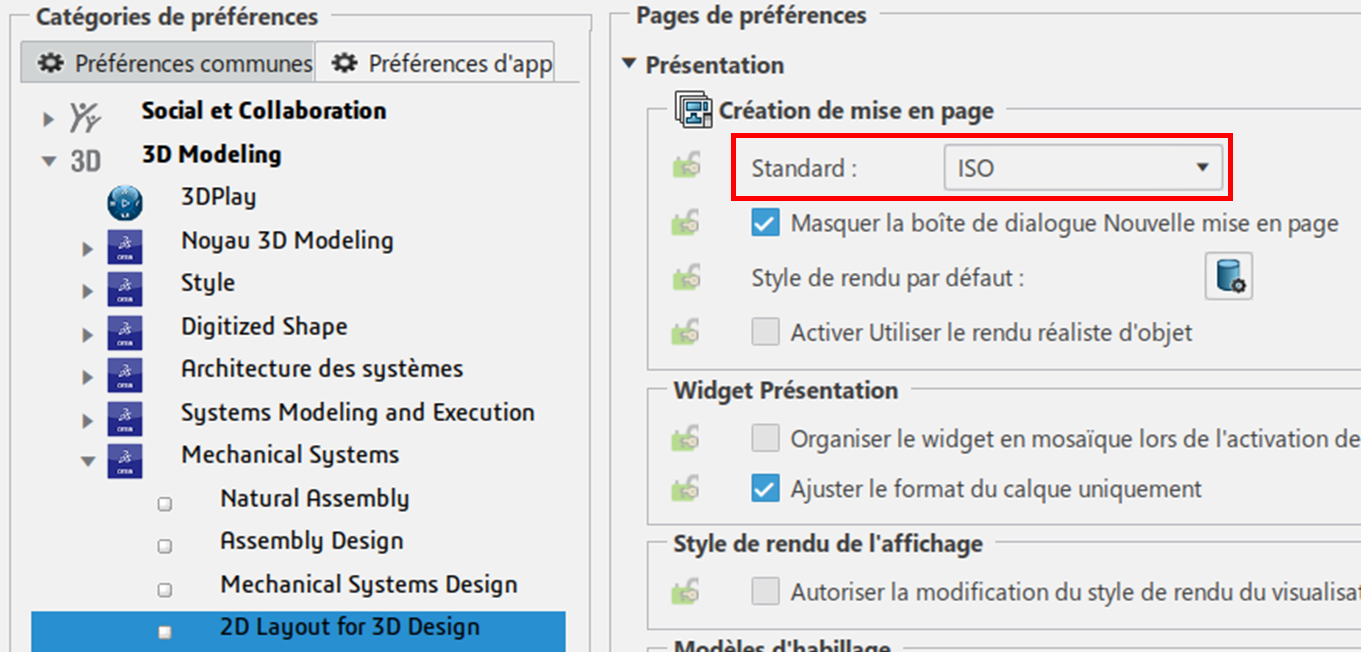Collapse the Présentation section triangle
Image resolution: width=1361 pixels, height=652 pixels.
coord(629,65)
